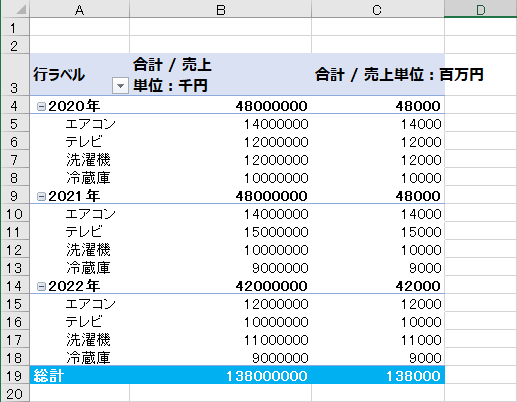
Task: Collapse the 2022年 group
Action: pos(41,286)
